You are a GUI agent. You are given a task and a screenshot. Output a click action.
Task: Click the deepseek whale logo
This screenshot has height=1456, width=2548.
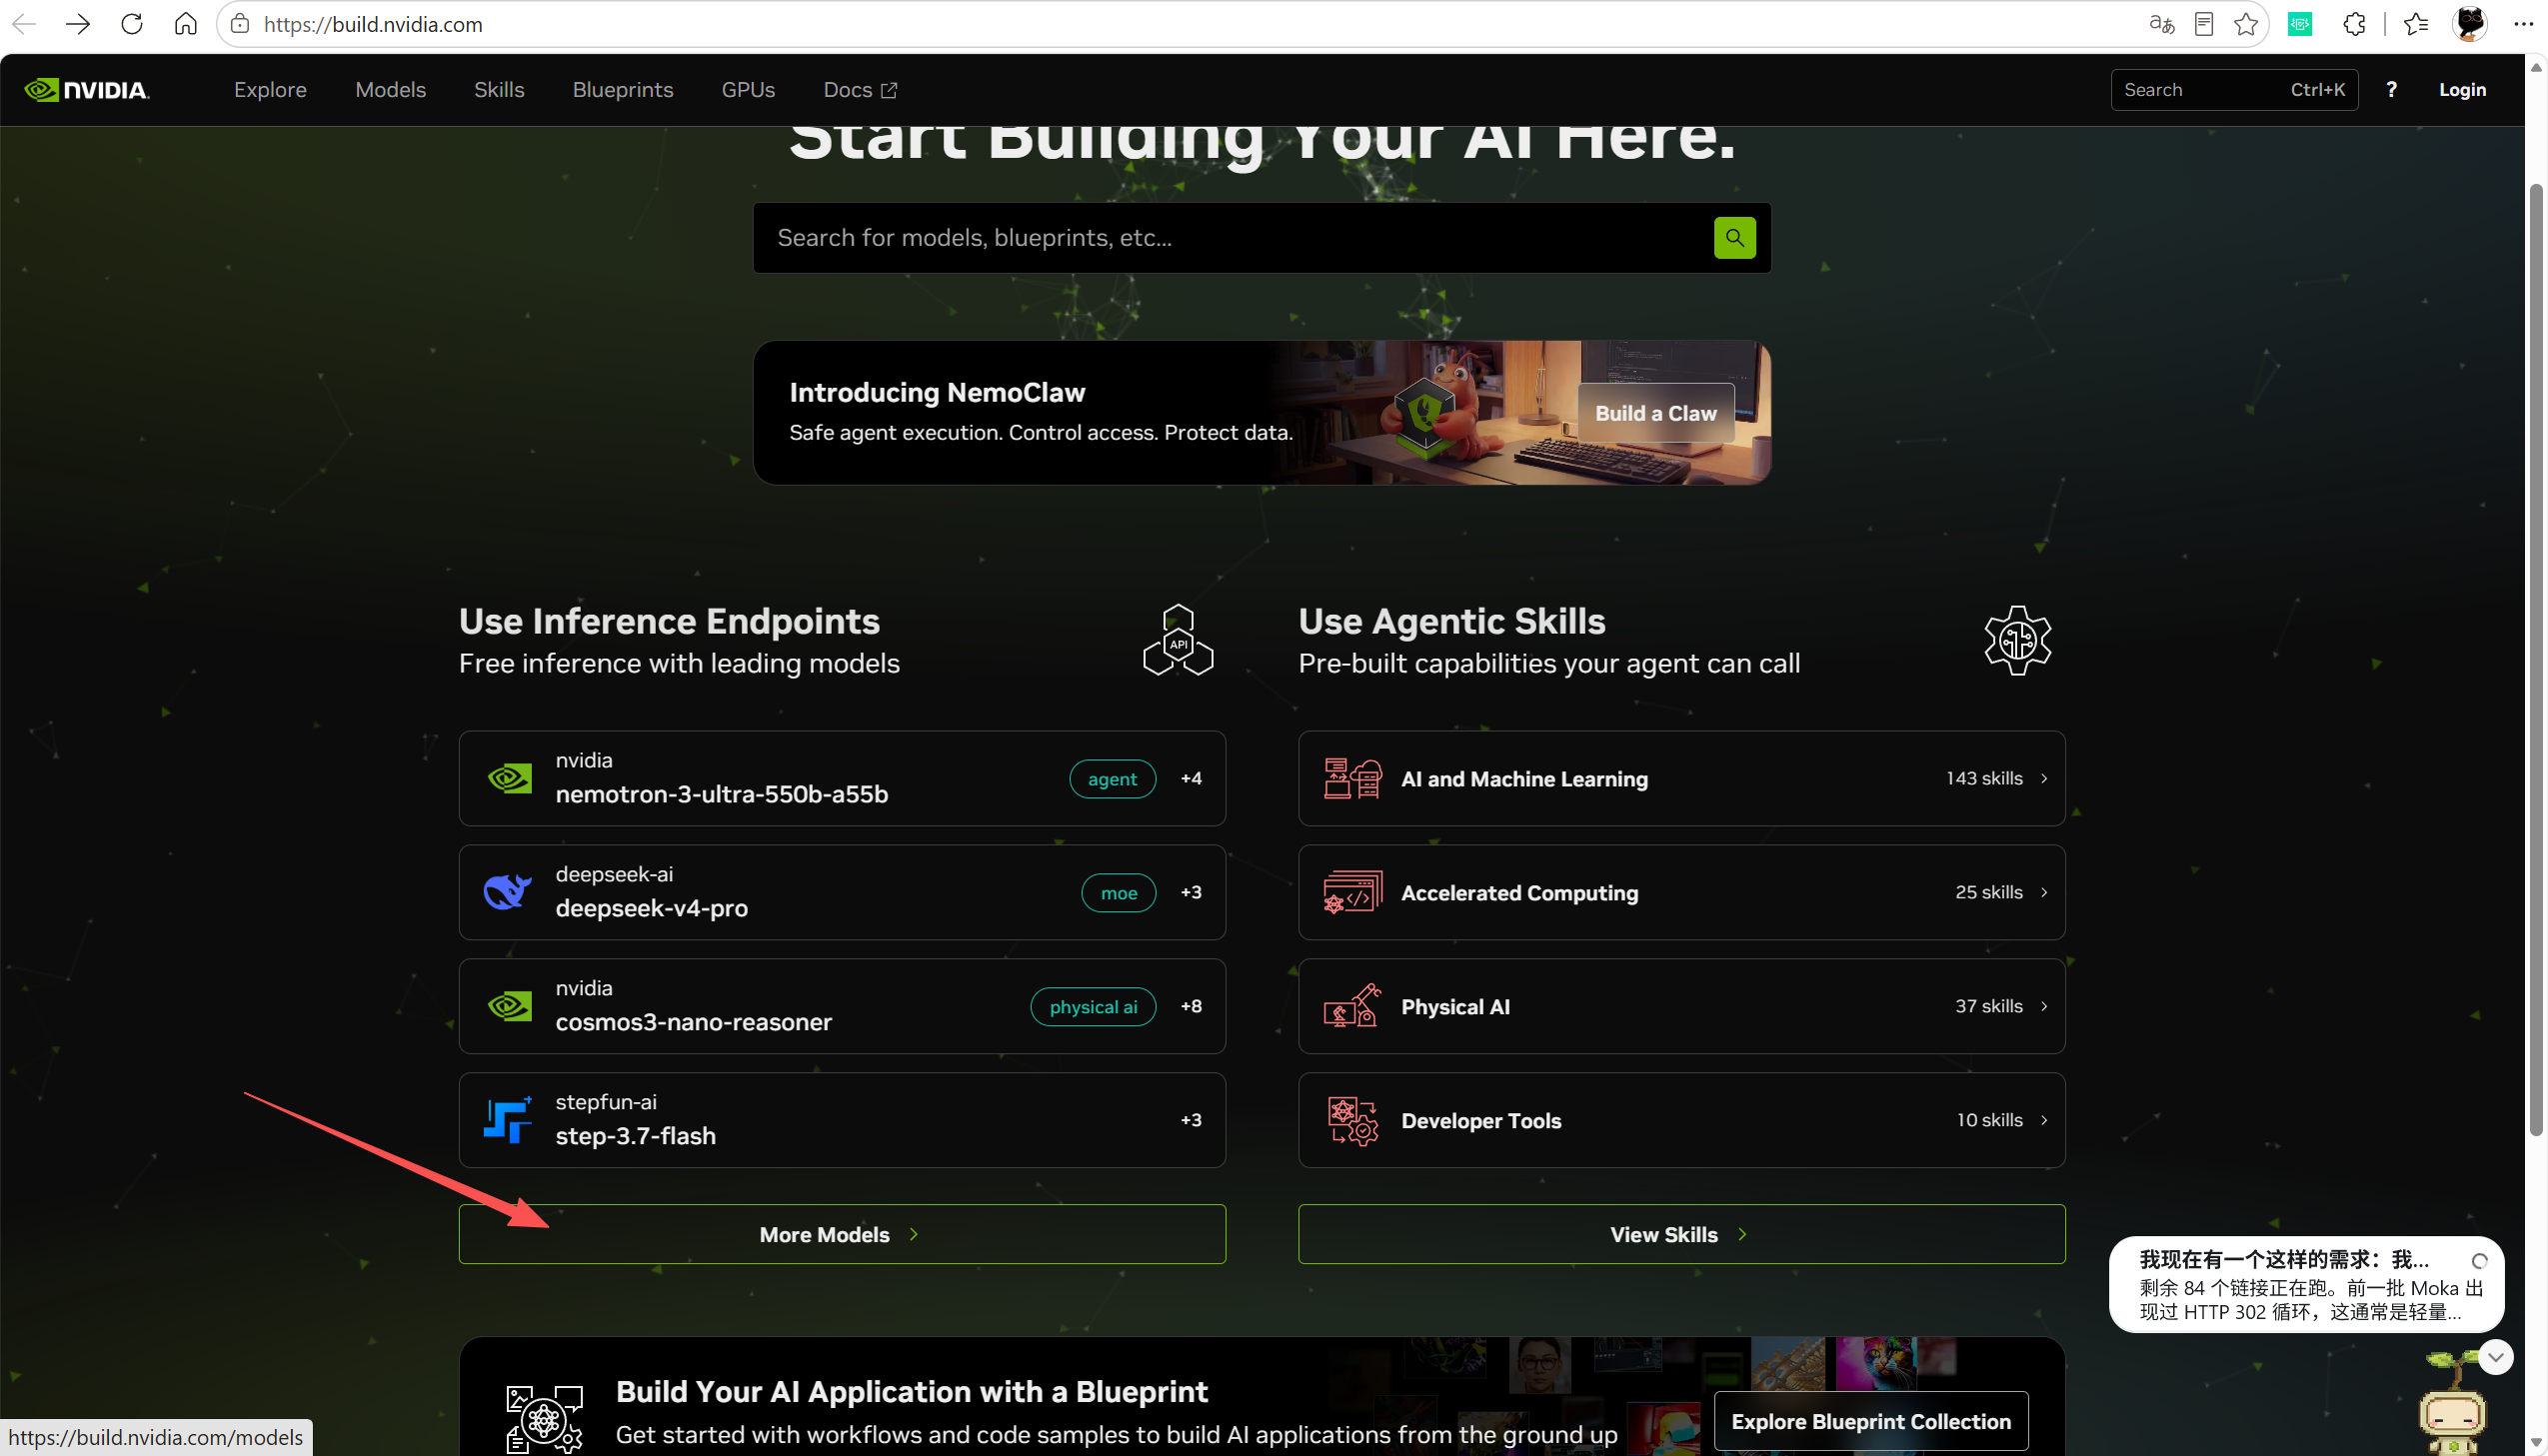508,892
